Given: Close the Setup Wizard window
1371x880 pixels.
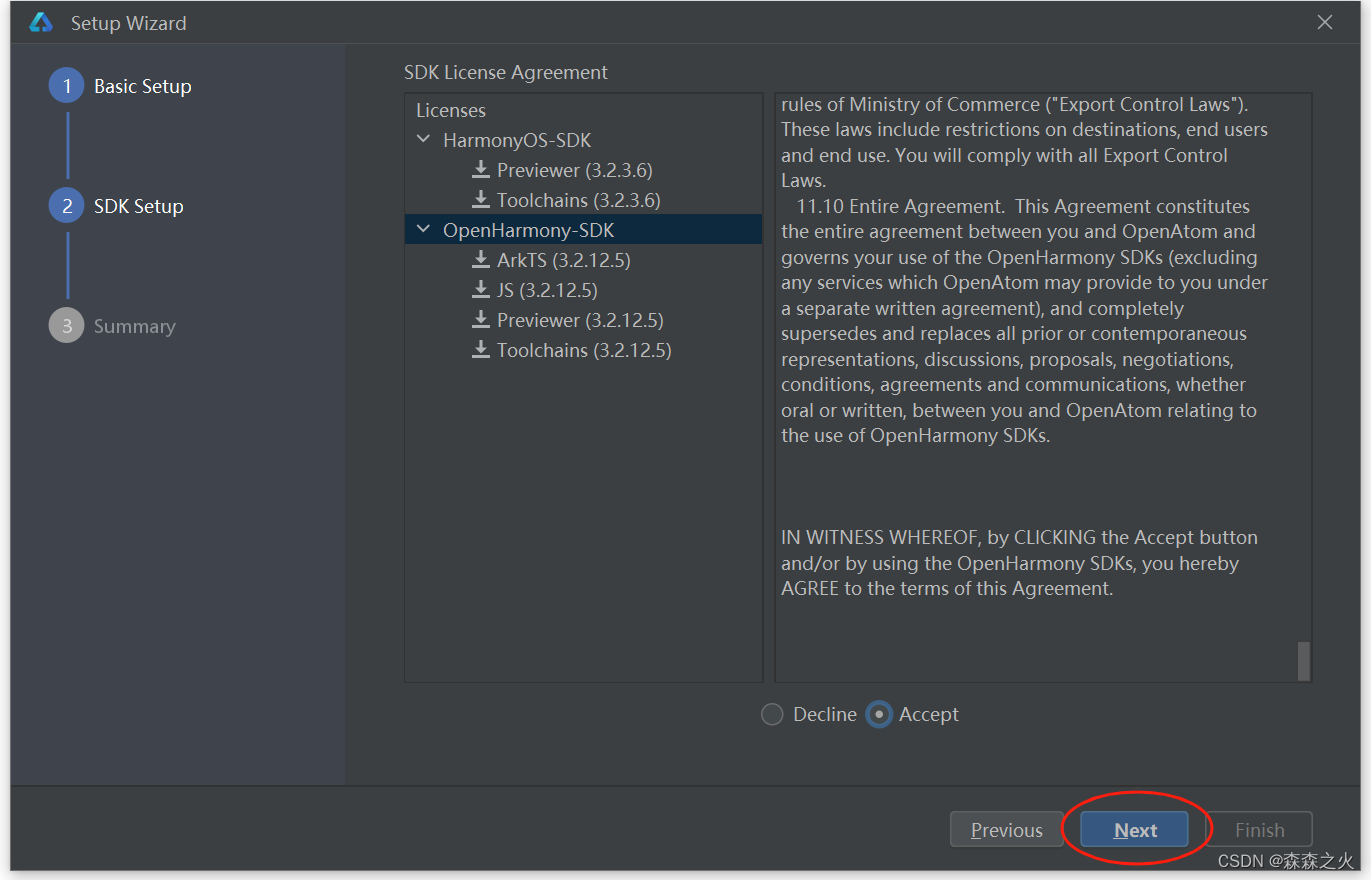Looking at the screenshot, I should [1325, 22].
